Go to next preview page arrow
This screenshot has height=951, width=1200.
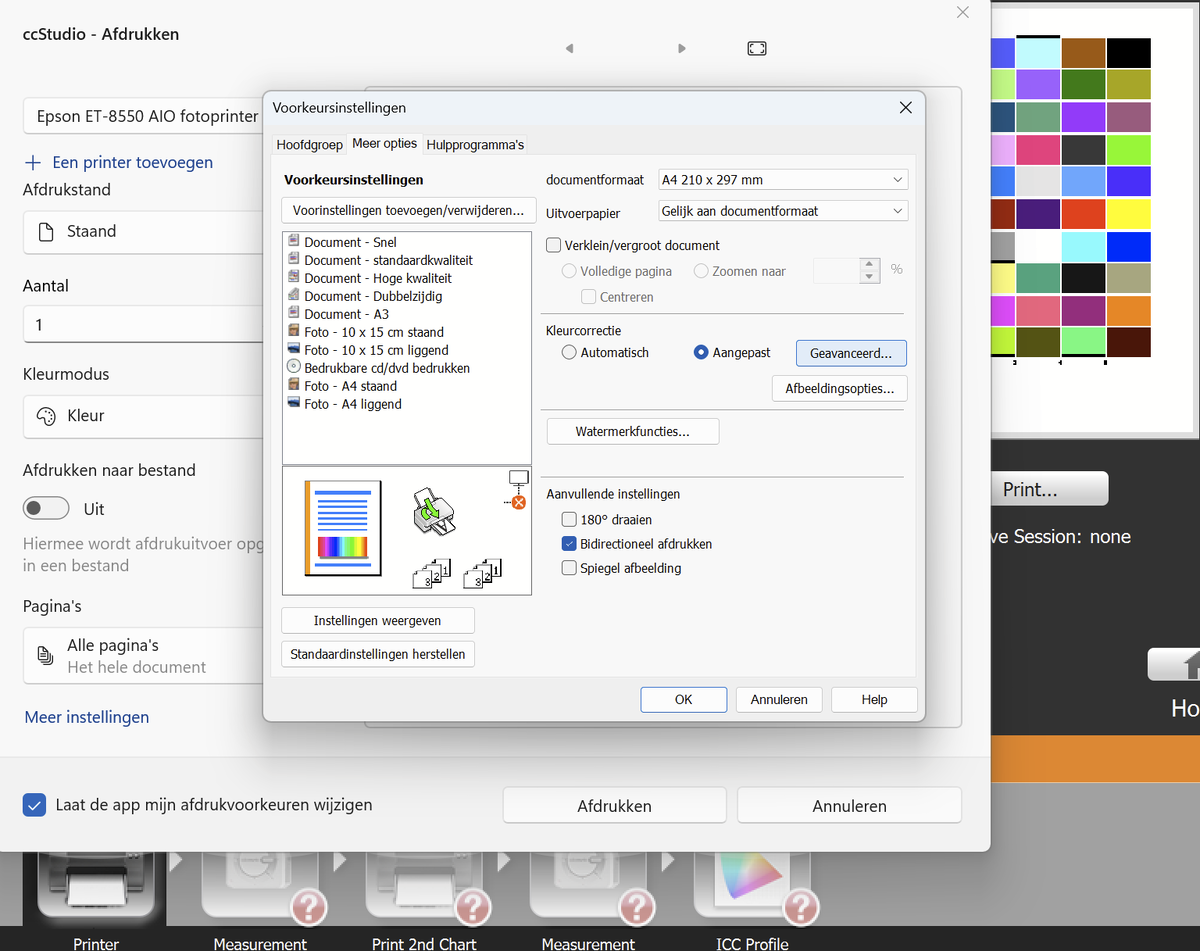click(x=682, y=48)
